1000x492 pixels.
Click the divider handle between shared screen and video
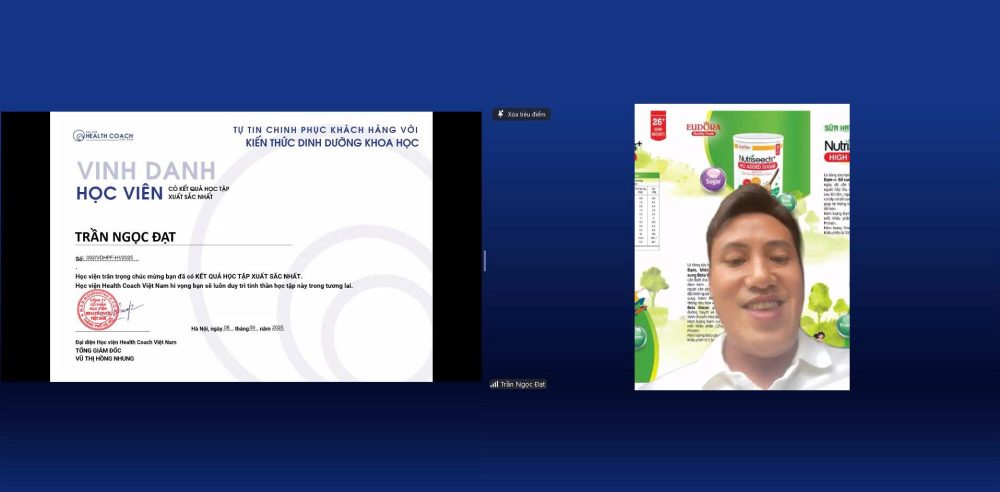[x=485, y=260]
